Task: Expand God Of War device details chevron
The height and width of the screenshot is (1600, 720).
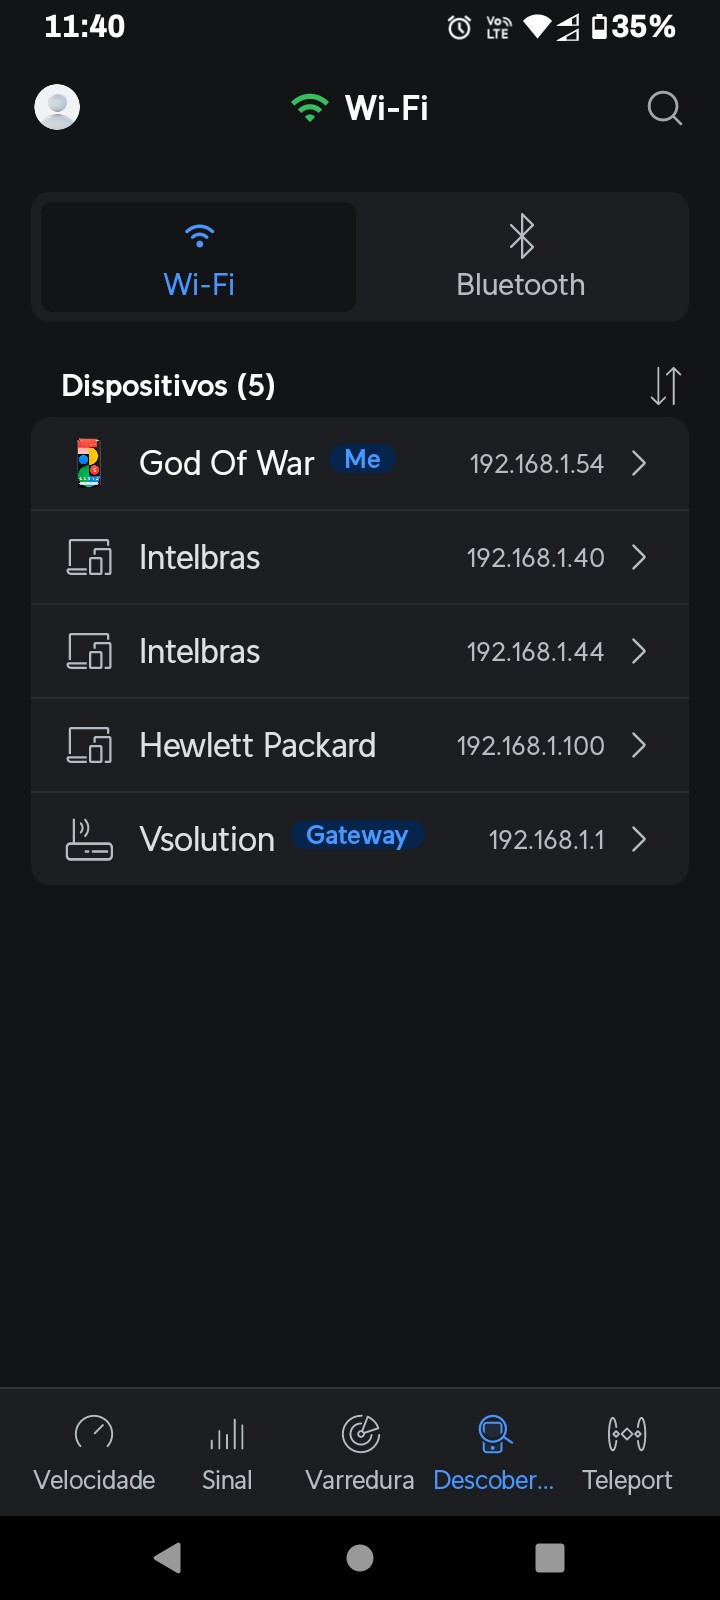Action: point(640,464)
